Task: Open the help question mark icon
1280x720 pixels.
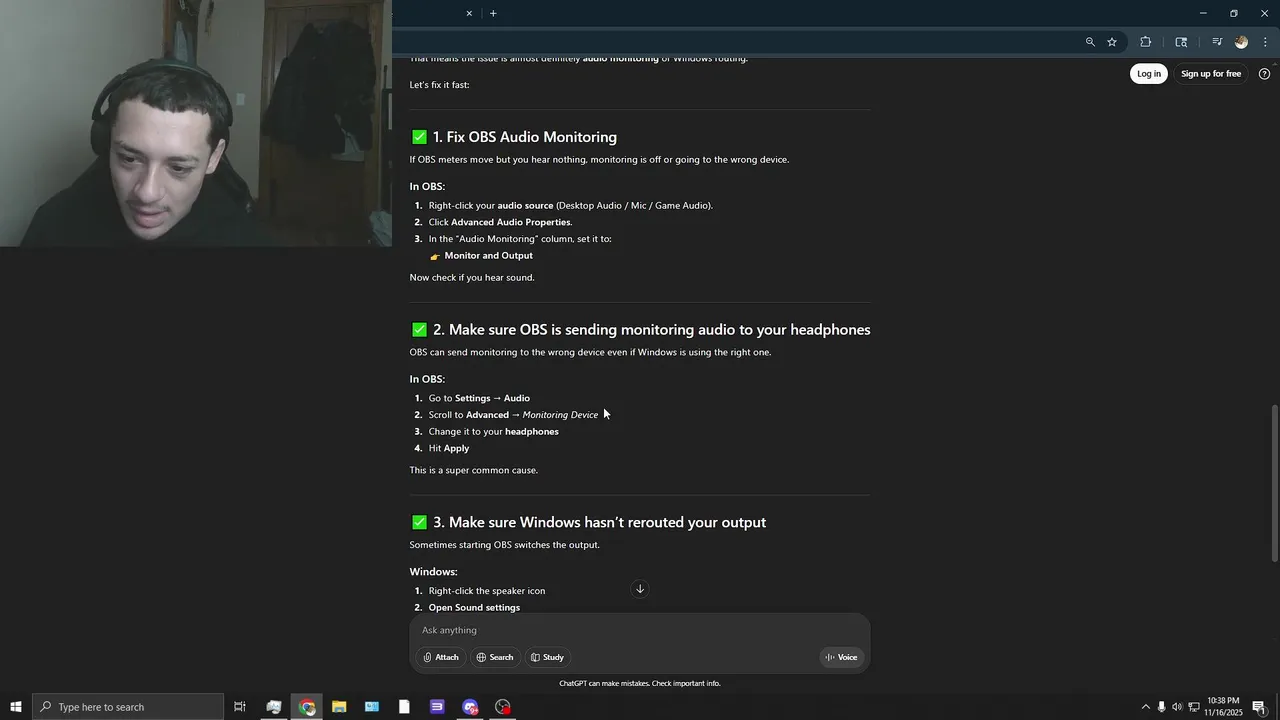Action: tap(1264, 74)
